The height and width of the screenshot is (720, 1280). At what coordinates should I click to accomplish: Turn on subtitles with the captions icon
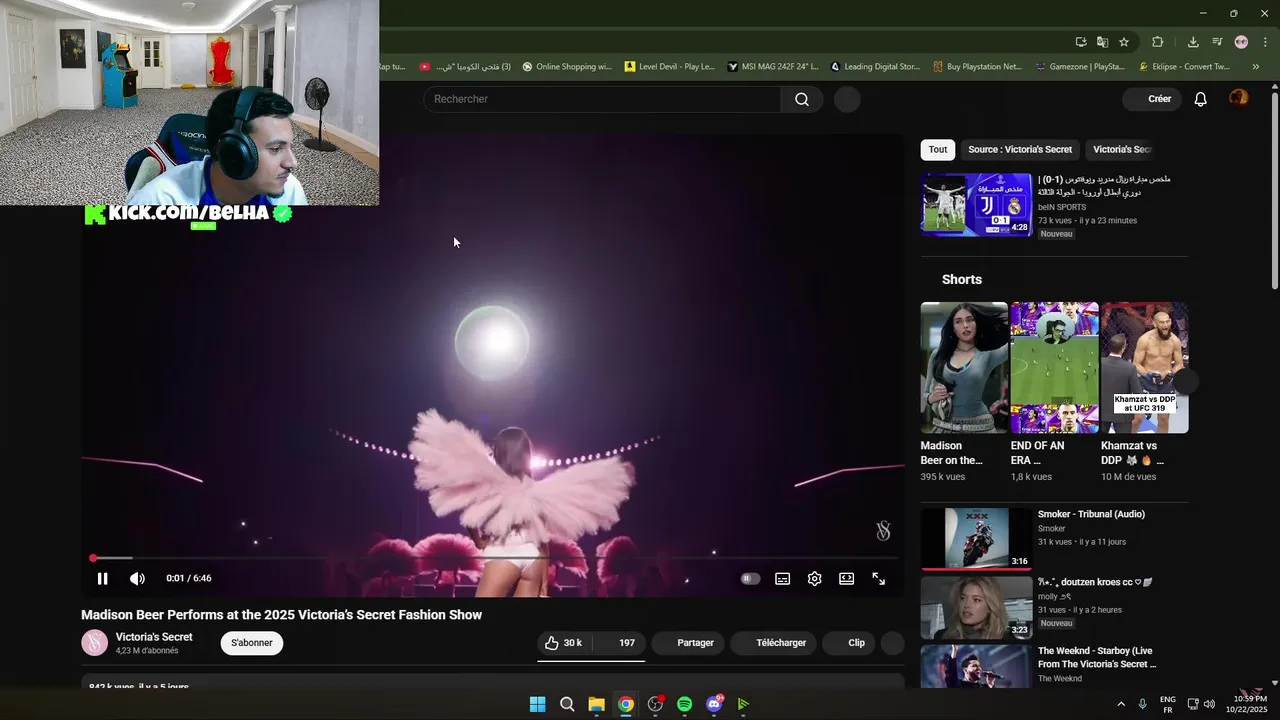pyautogui.click(x=782, y=578)
